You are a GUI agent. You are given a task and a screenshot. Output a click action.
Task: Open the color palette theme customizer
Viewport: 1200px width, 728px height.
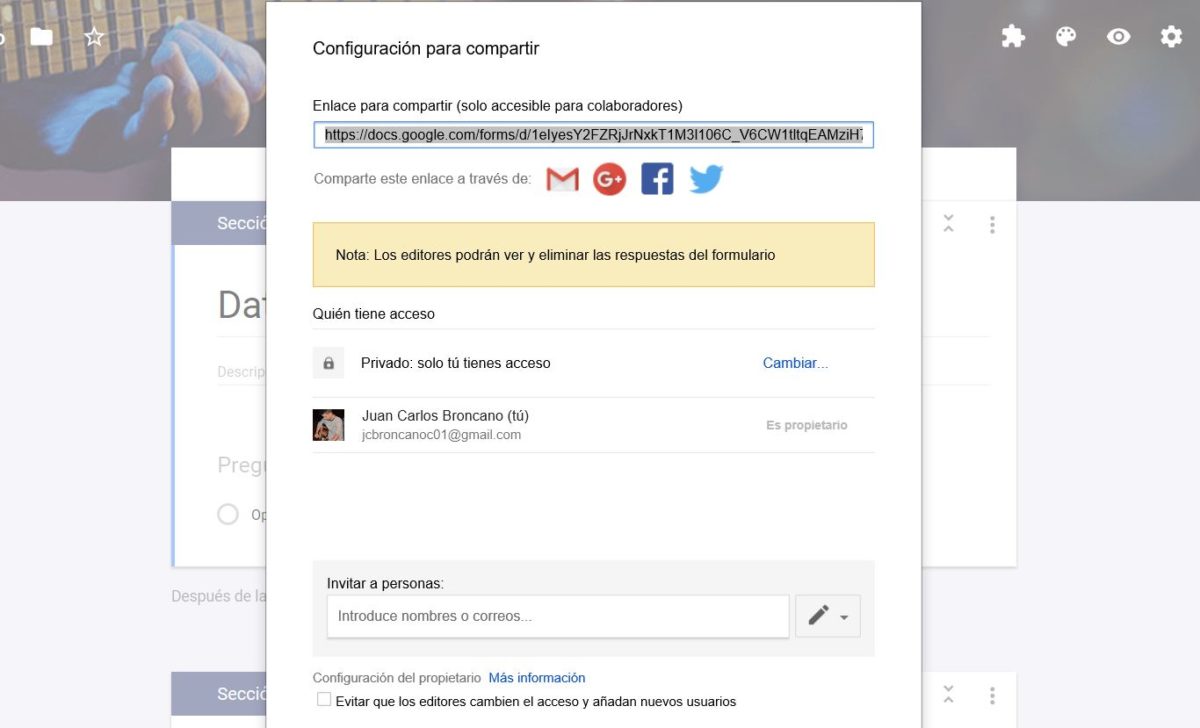(1065, 35)
